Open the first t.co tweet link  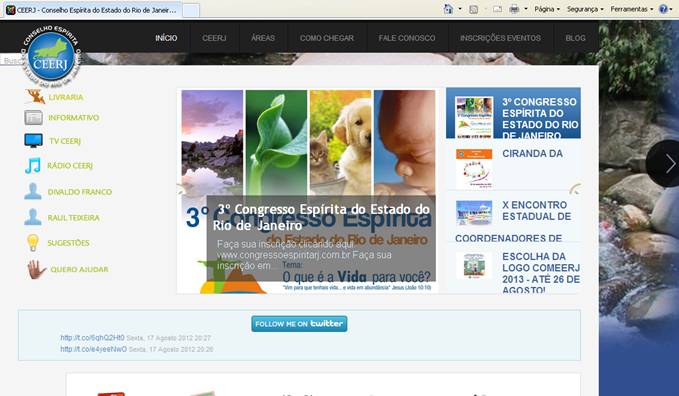tap(92, 338)
